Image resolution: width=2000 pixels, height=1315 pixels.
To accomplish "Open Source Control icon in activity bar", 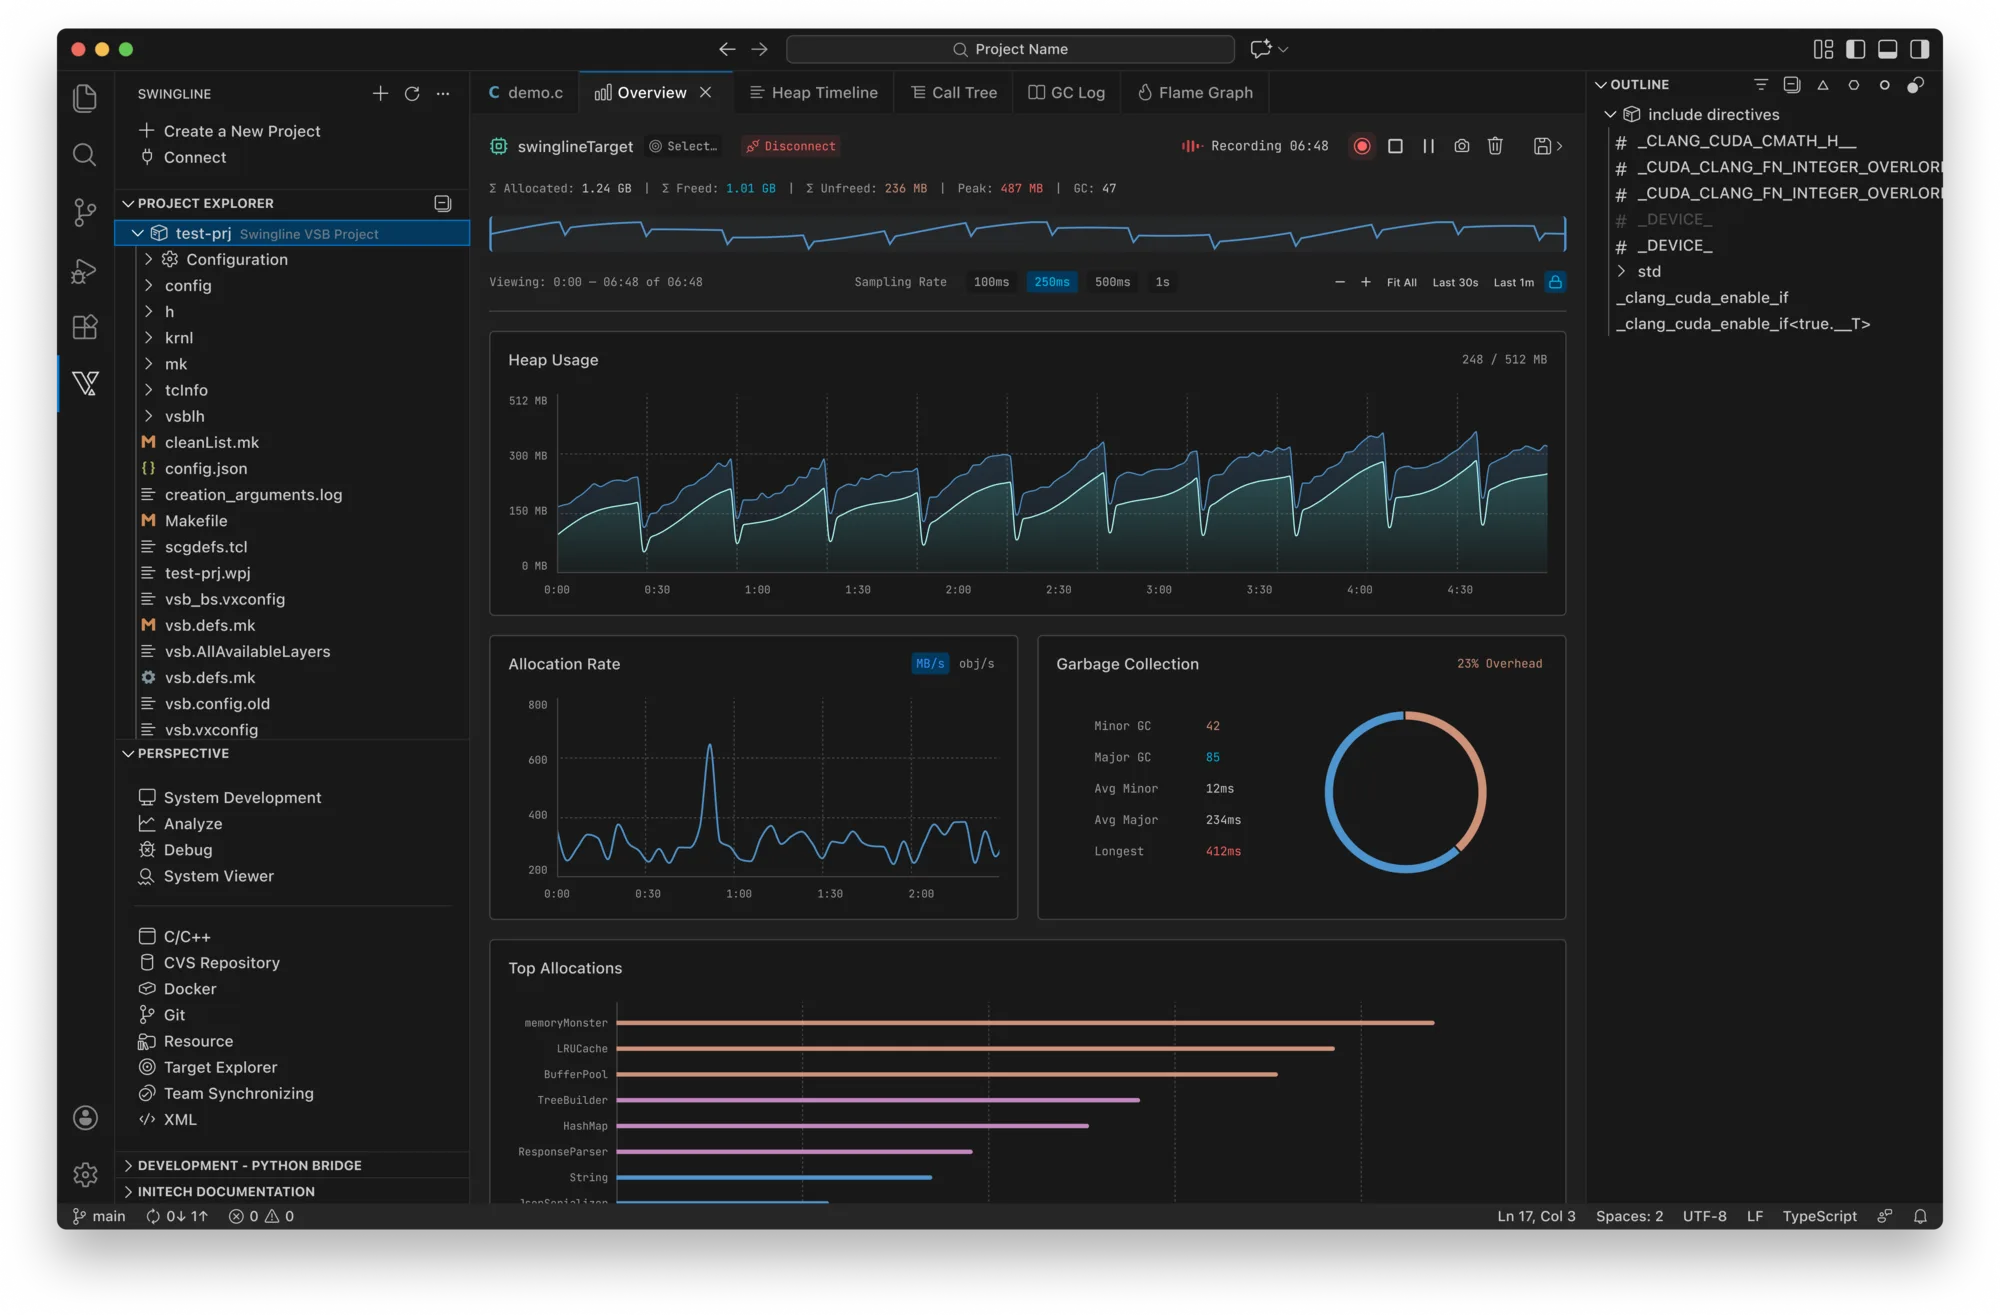I will coord(85,212).
